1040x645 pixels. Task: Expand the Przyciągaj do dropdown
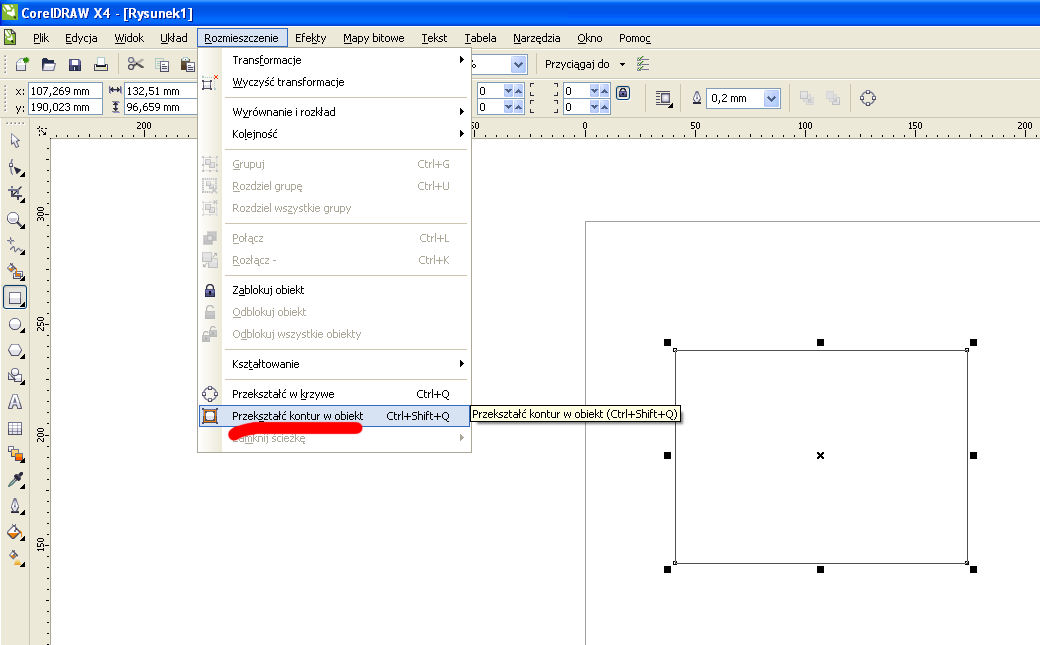pyautogui.click(x=622, y=64)
